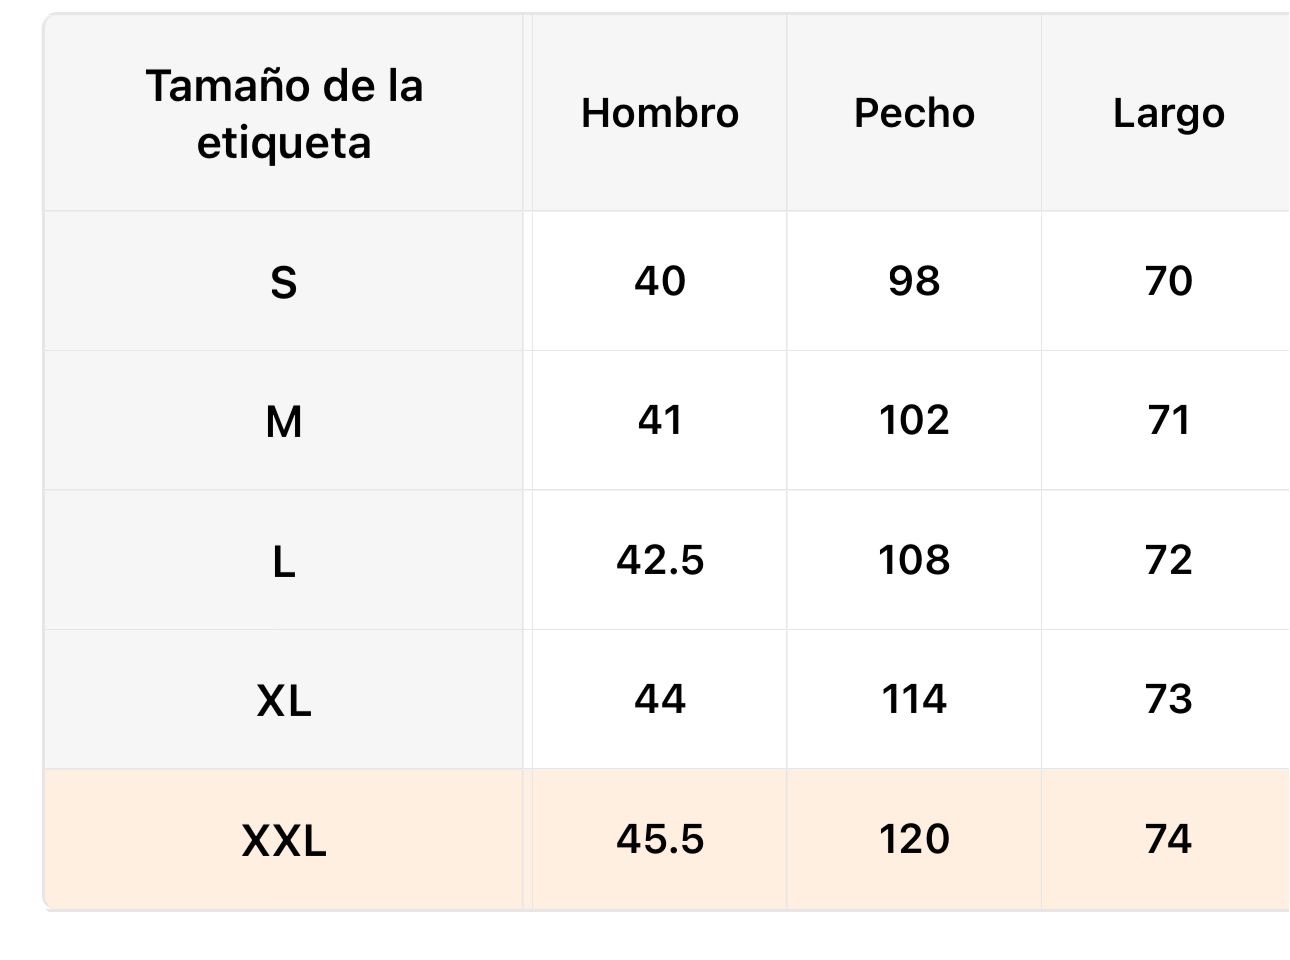Select the highlighted XXL size label

click(284, 840)
